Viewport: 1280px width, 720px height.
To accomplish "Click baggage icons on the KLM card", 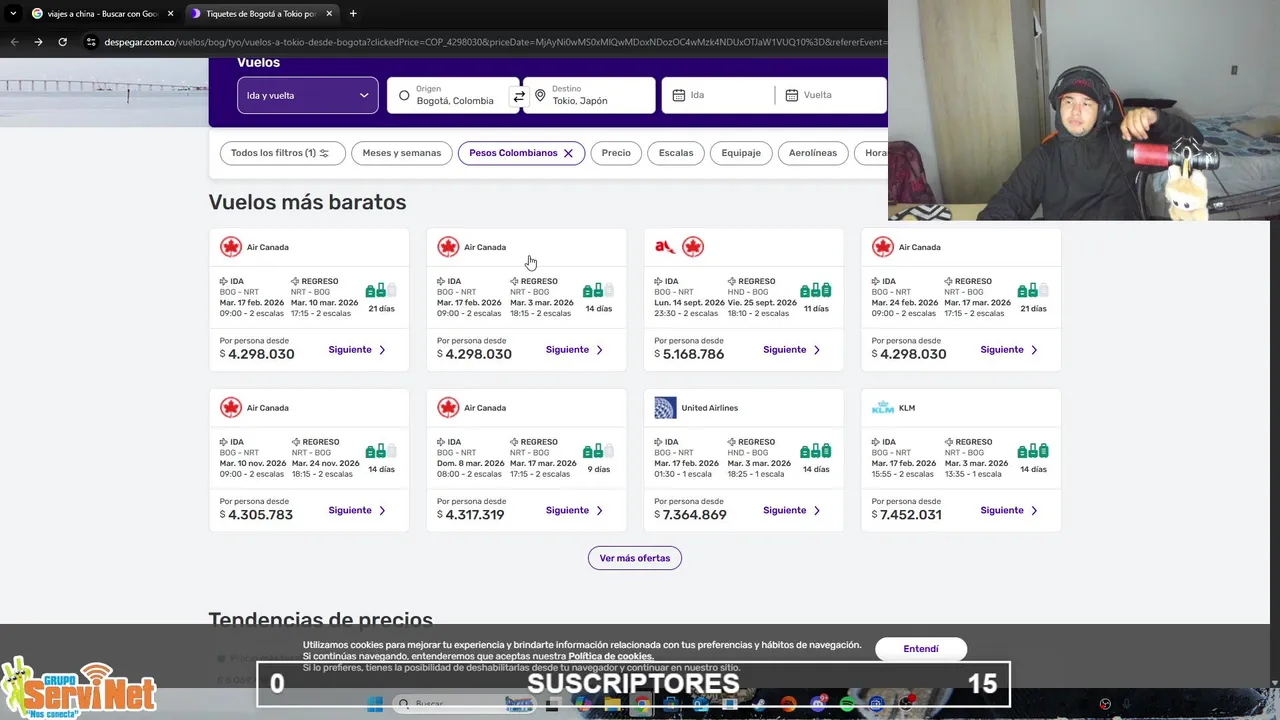I will click(x=1033, y=451).
